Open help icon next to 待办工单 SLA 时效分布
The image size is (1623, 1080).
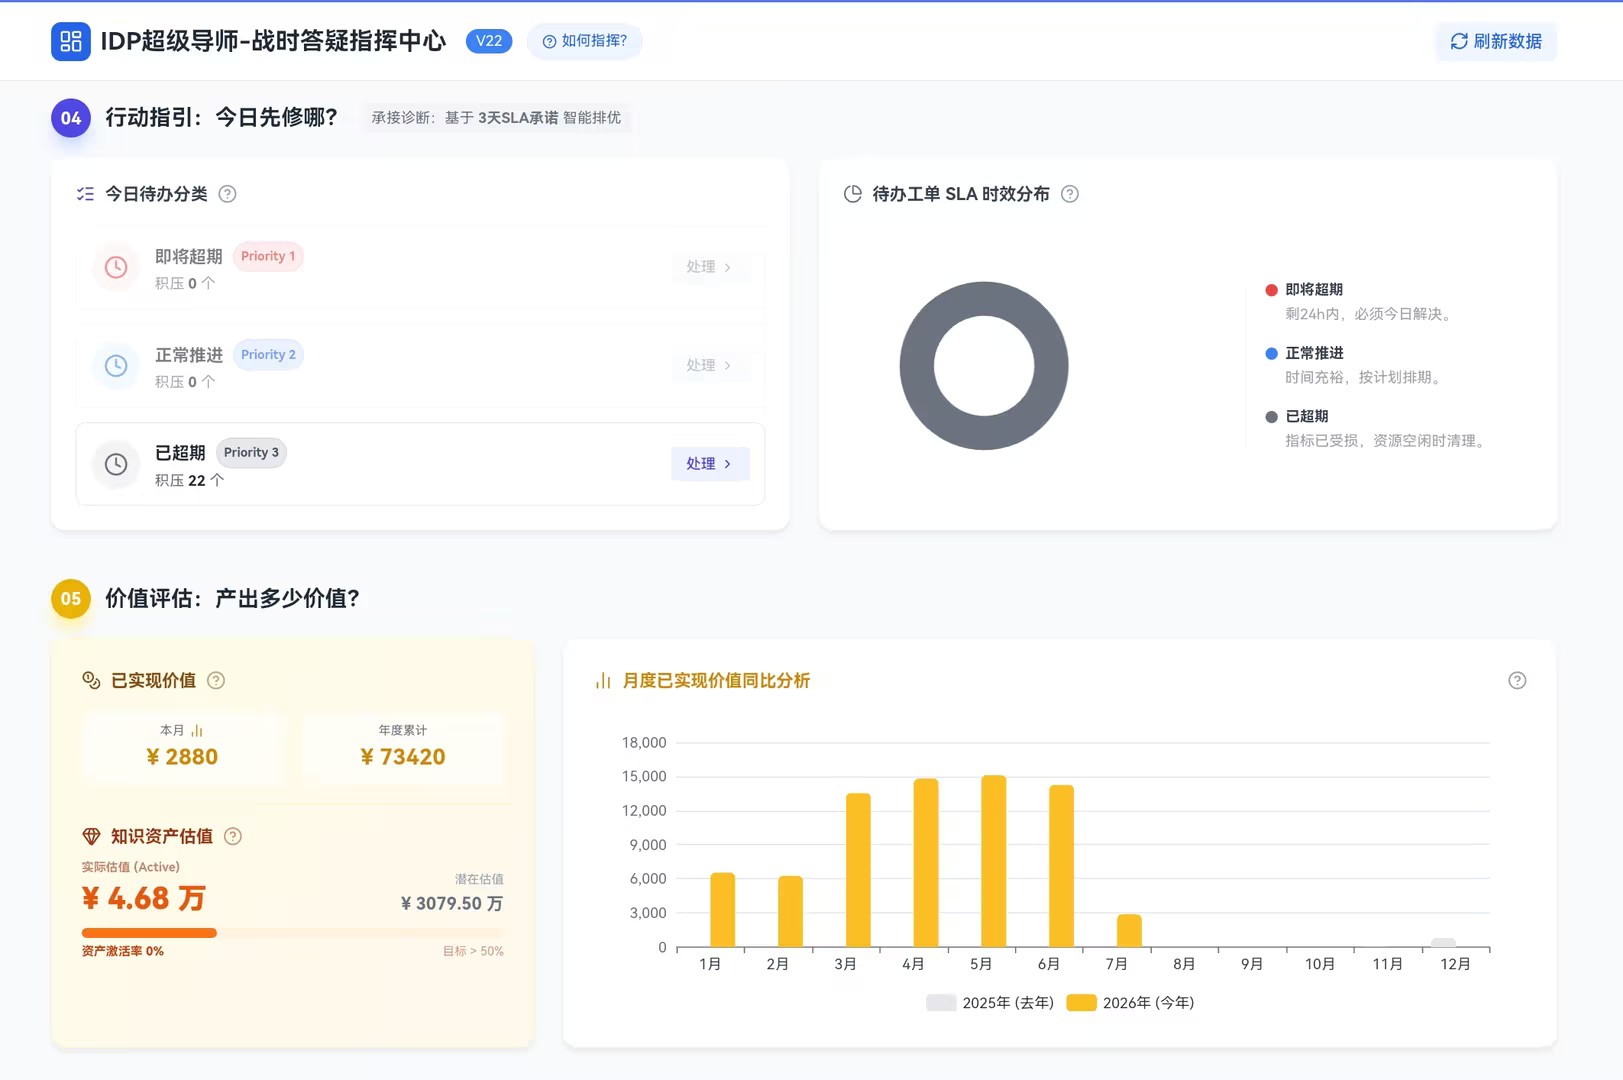click(x=1070, y=194)
